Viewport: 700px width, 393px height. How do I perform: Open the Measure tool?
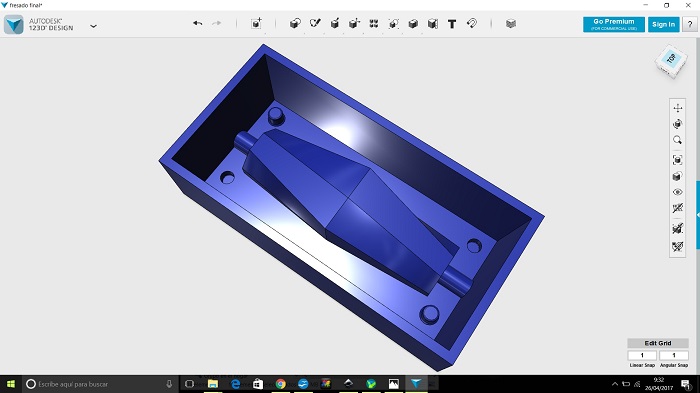[x=433, y=24]
